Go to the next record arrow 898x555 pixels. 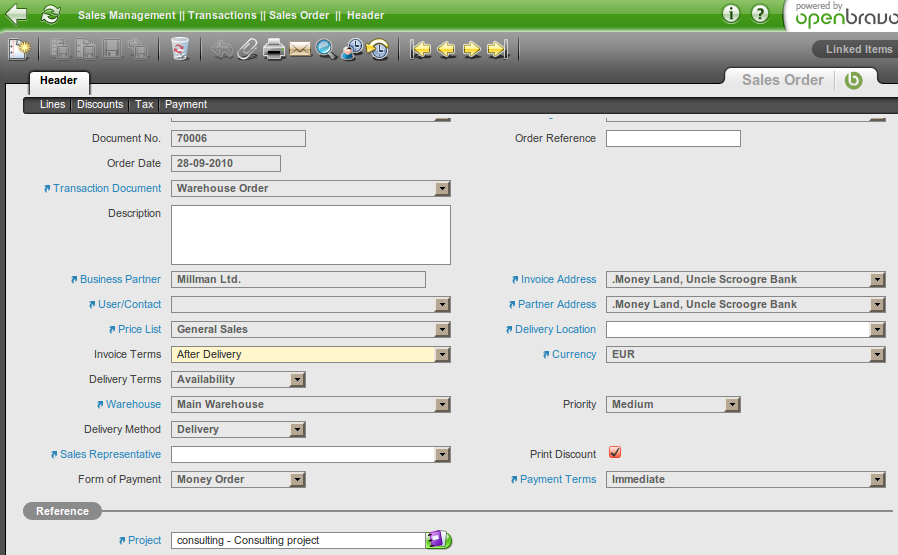point(472,49)
